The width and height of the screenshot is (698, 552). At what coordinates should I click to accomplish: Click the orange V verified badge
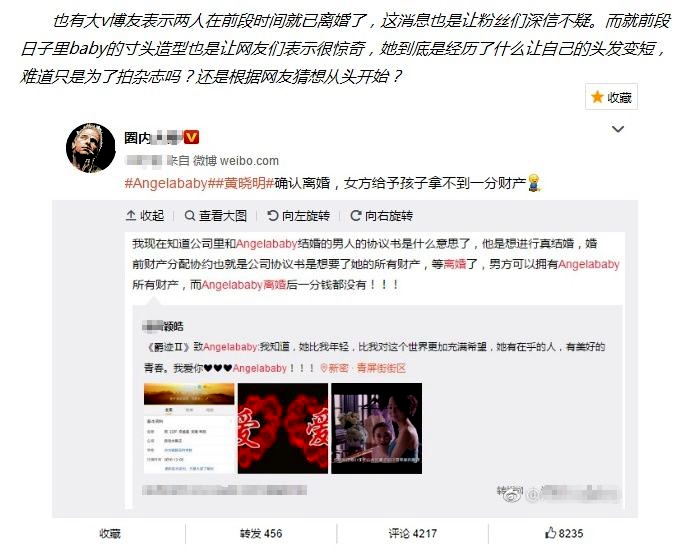pyautogui.click(x=191, y=138)
